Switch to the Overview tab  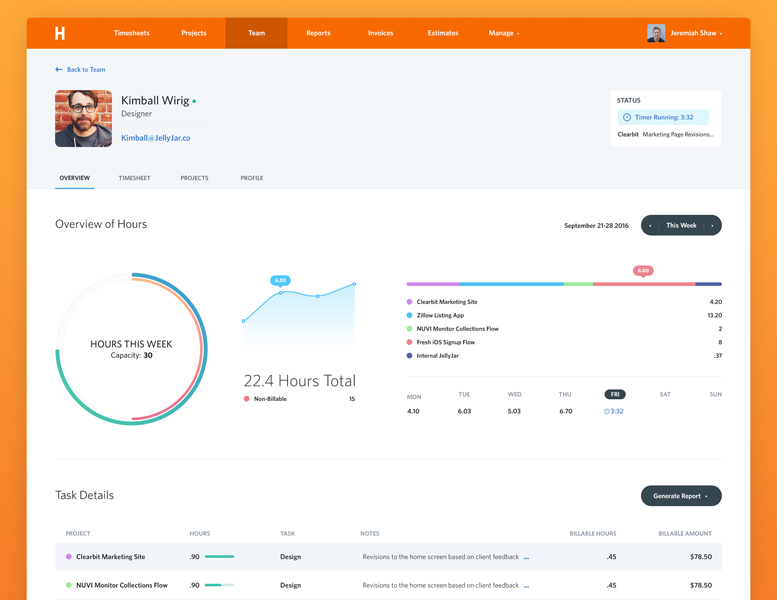75,178
